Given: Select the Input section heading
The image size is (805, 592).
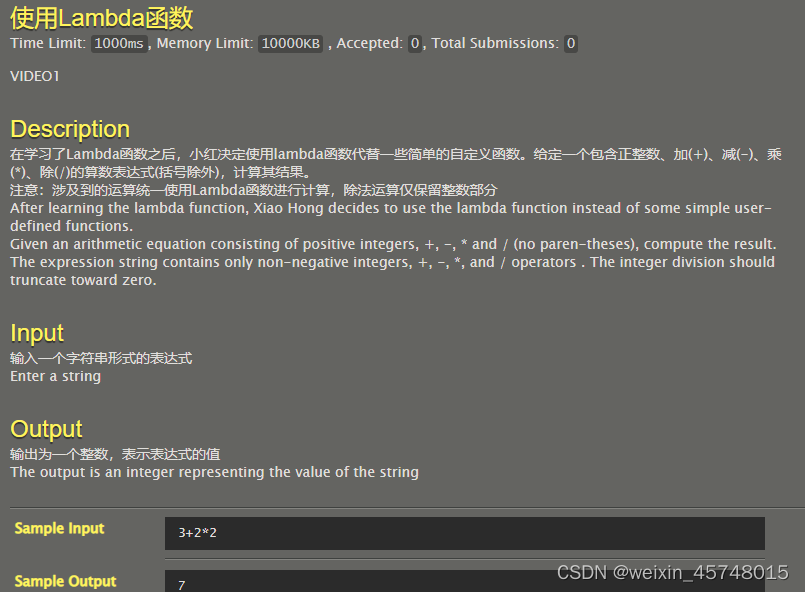Looking at the screenshot, I should [x=36, y=333].
